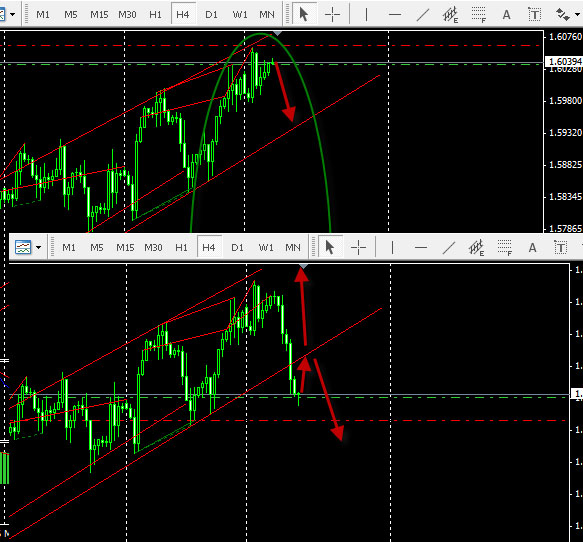
Task: Pick equidistant channel tool in upper toolbar
Action: tap(450, 14)
